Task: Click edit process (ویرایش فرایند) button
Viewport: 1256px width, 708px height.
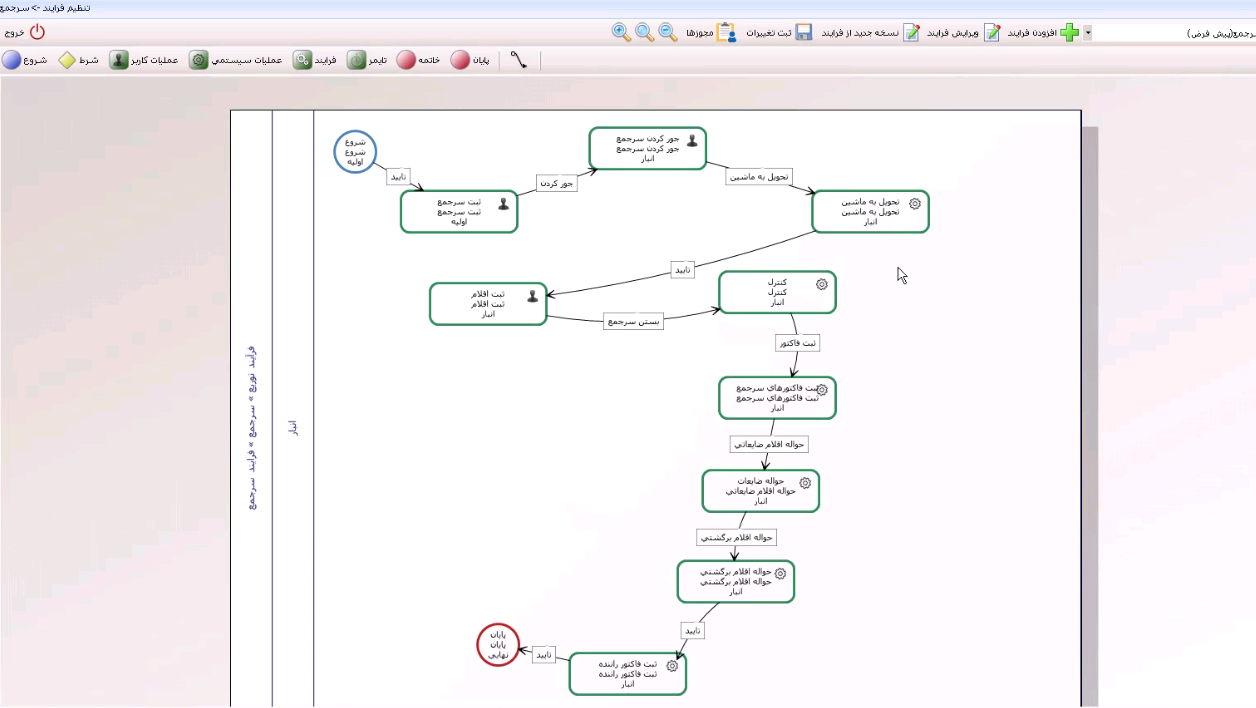Action: (x=992, y=33)
